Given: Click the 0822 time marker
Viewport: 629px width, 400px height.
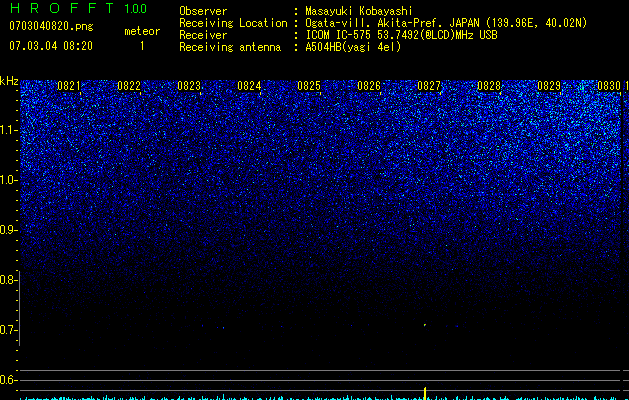Looking at the screenshot, I should 129,86.
